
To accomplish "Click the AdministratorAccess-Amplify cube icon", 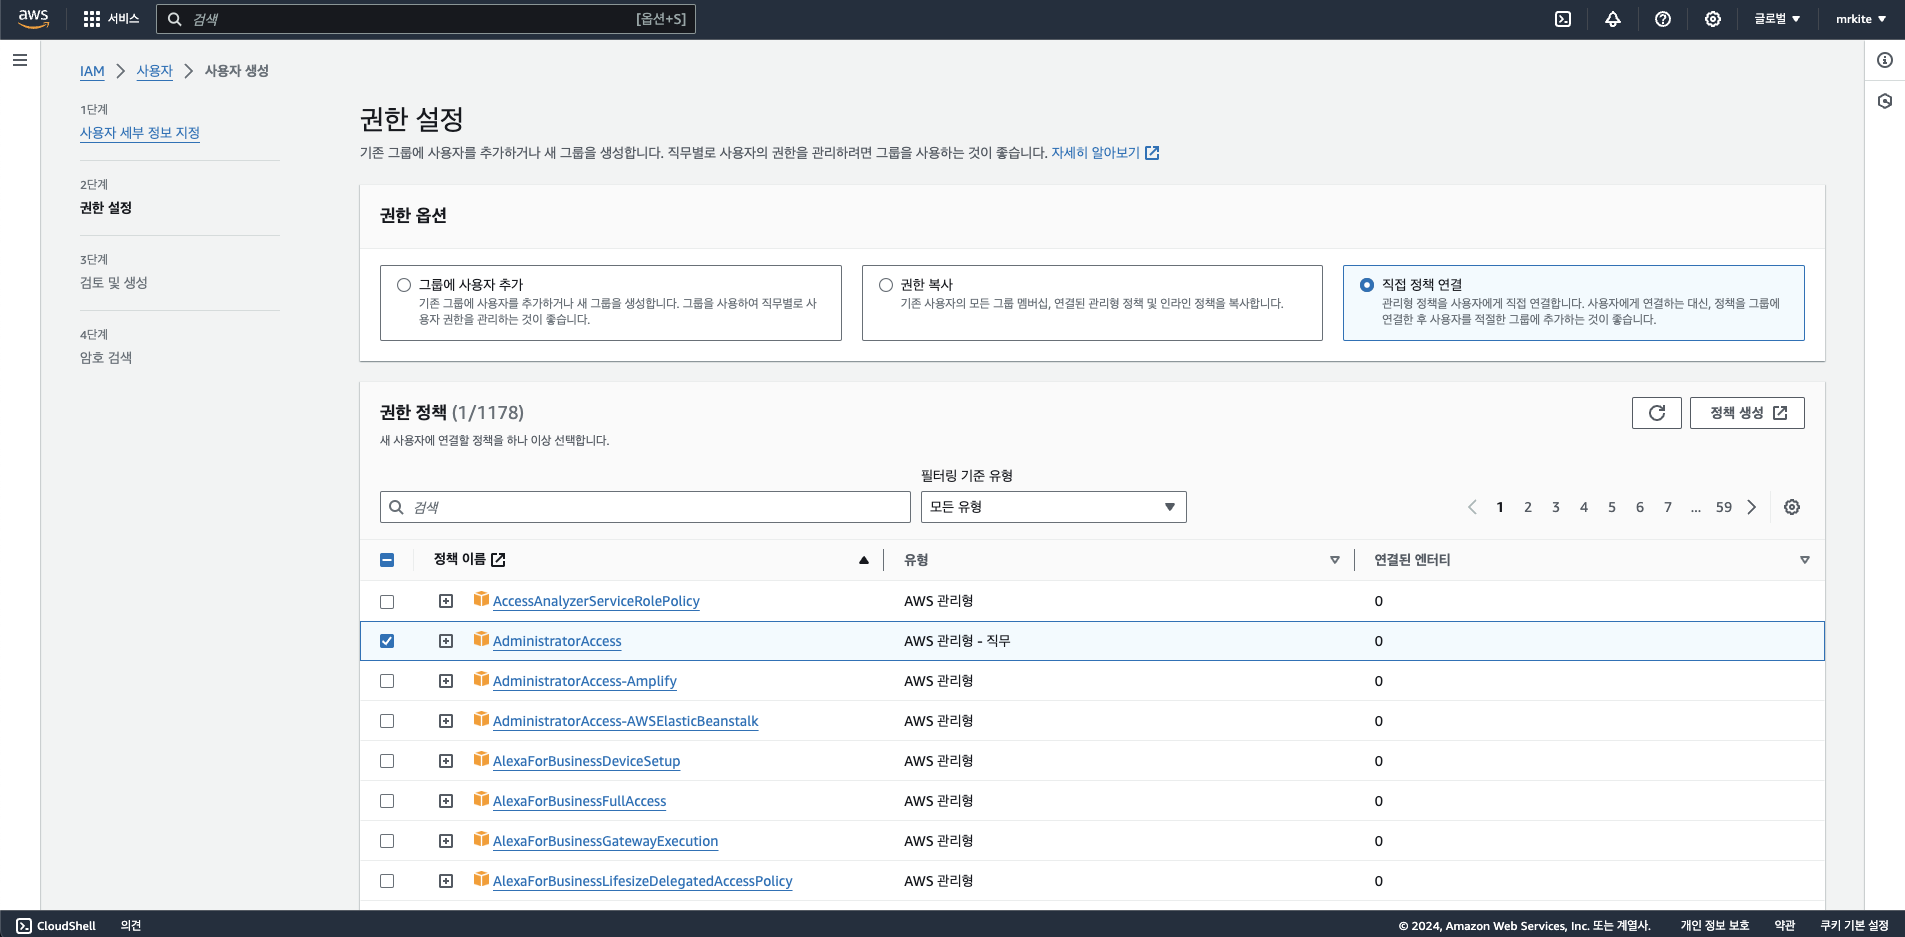I will pos(481,679).
